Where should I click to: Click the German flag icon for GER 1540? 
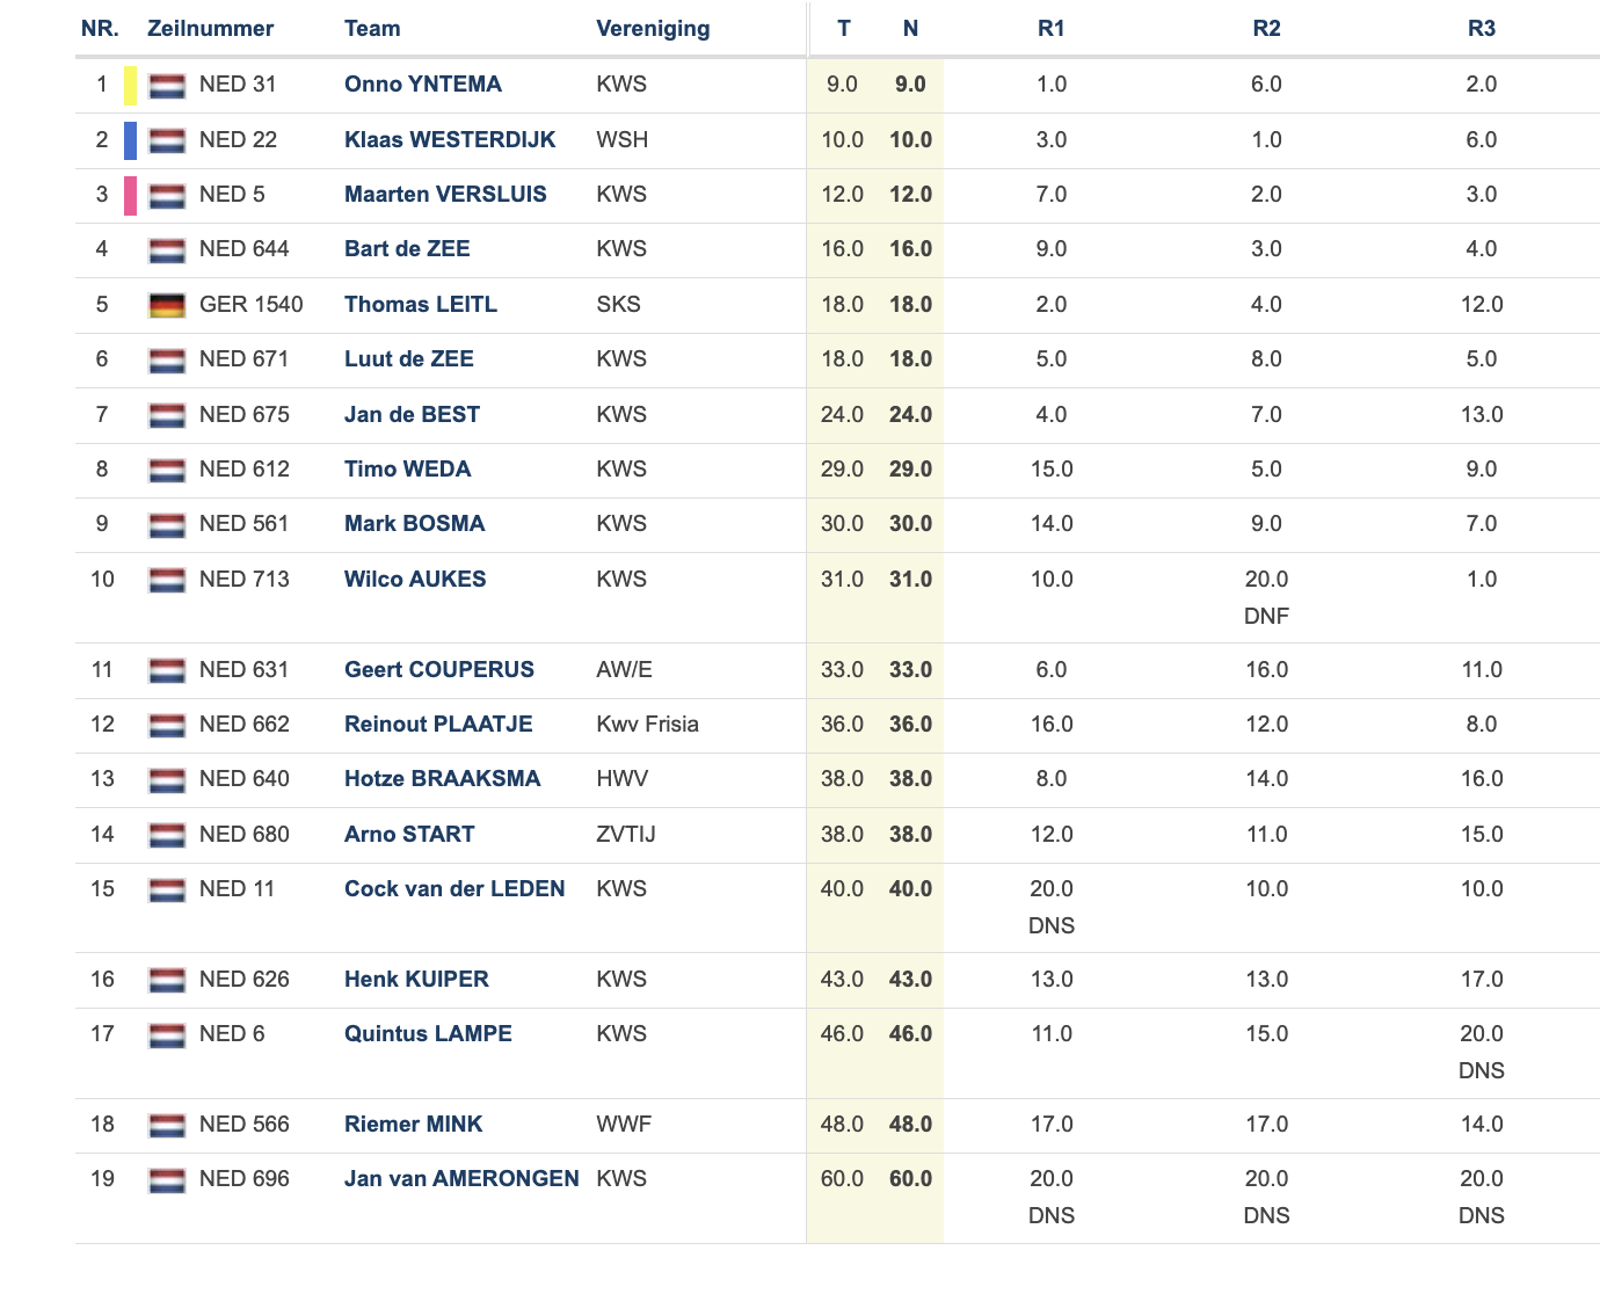167,305
